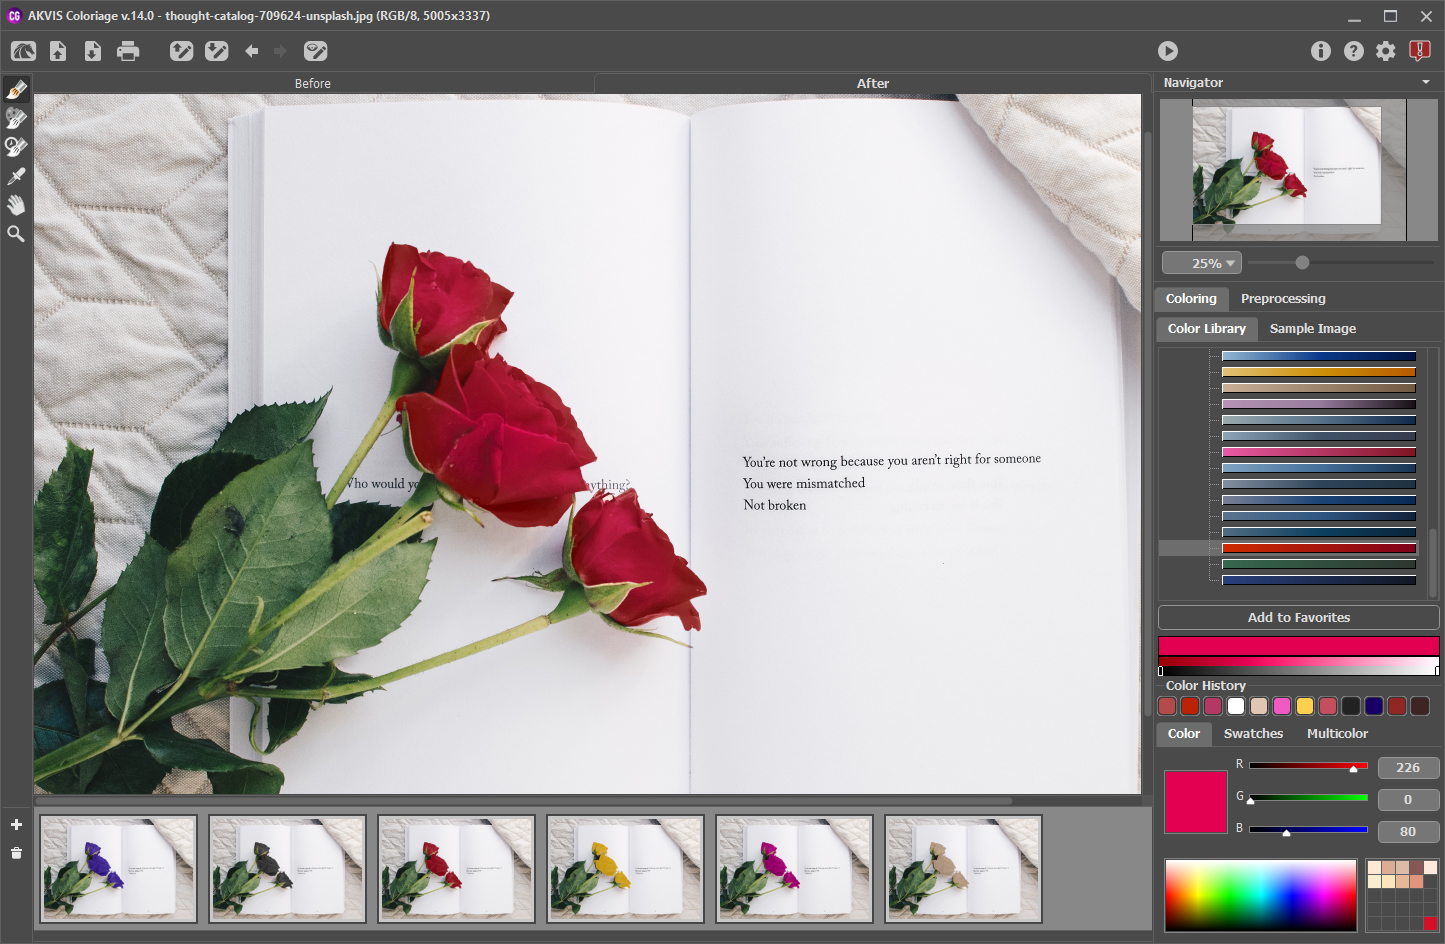Screen dimensions: 1445x944
Task: Select the Pencil tool in left toolbar
Action: 16,90
